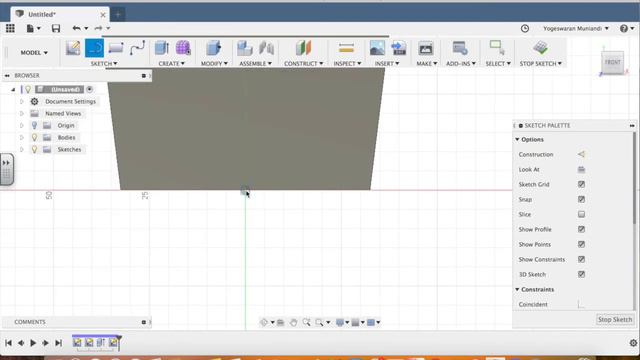Image resolution: width=640 pixels, height=360 pixels.
Task: Toggle Origin folder visibility bulb
Action: 34,126
